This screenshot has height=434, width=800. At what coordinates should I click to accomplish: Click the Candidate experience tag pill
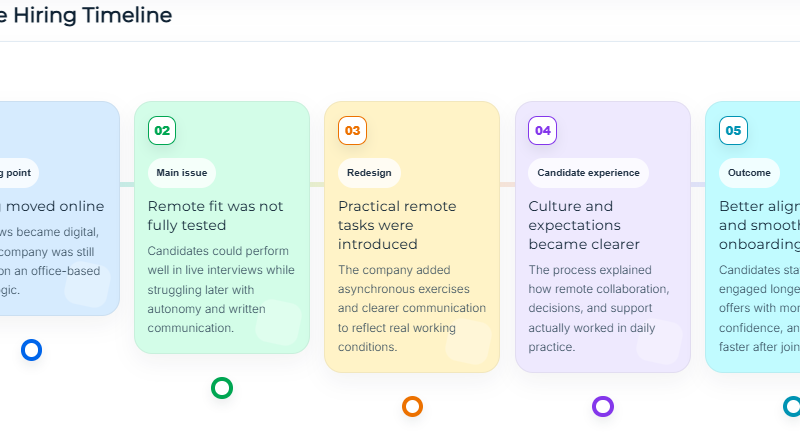(x=588, y=173)
